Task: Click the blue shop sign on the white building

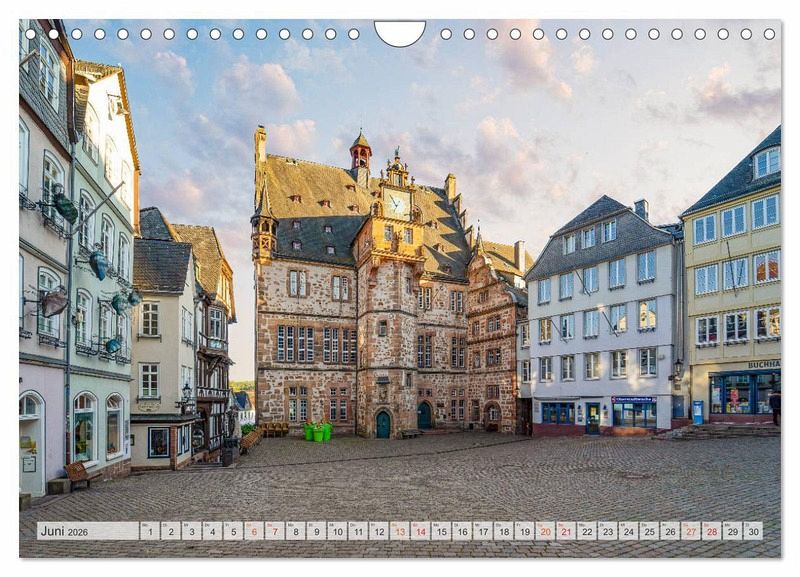Action: tap(632, 399)
